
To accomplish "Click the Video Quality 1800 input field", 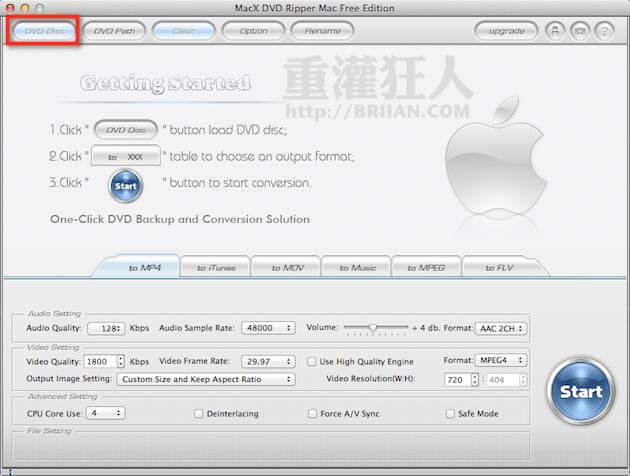I will pos(100,361).
